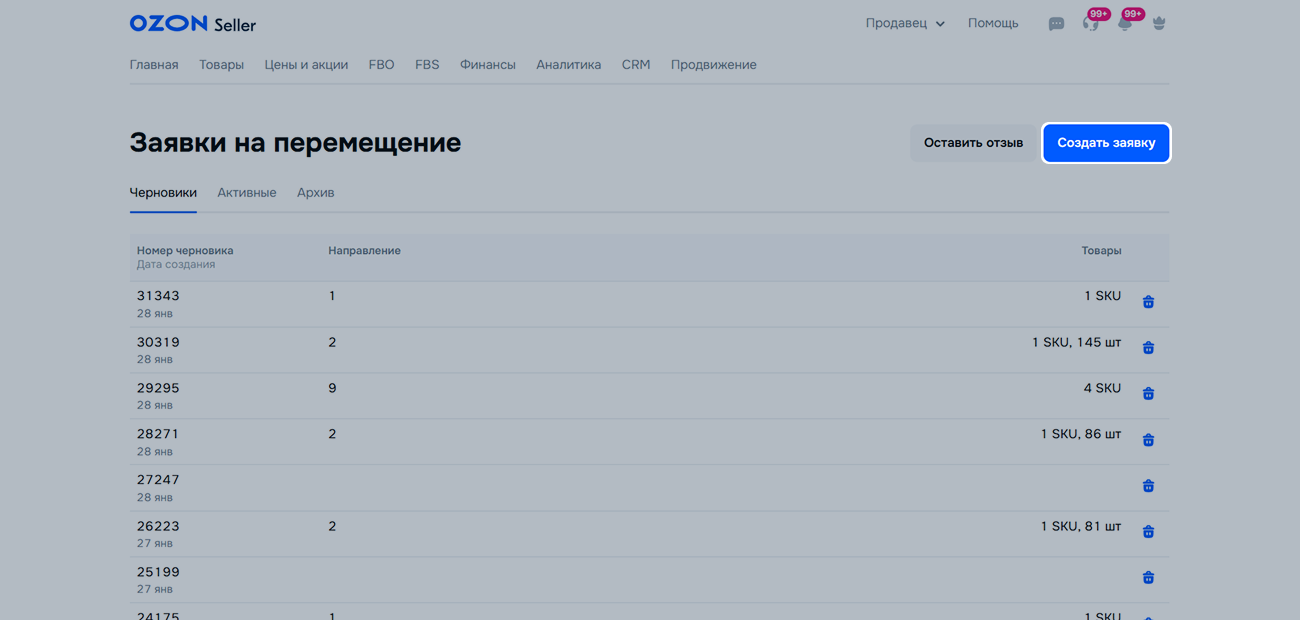Click the OZON Seller logo
1300x620 pixels.
click(192, 23)
